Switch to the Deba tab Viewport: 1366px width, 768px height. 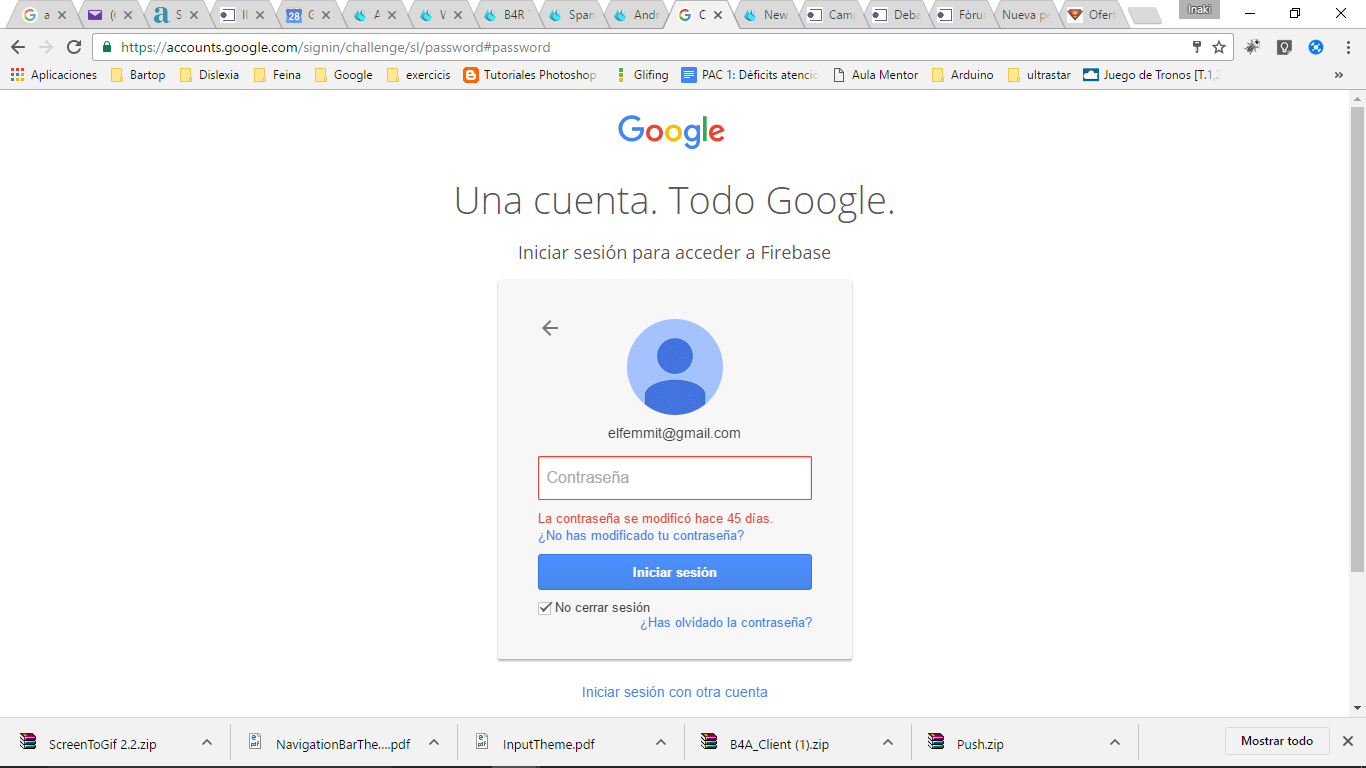(899, 15)
